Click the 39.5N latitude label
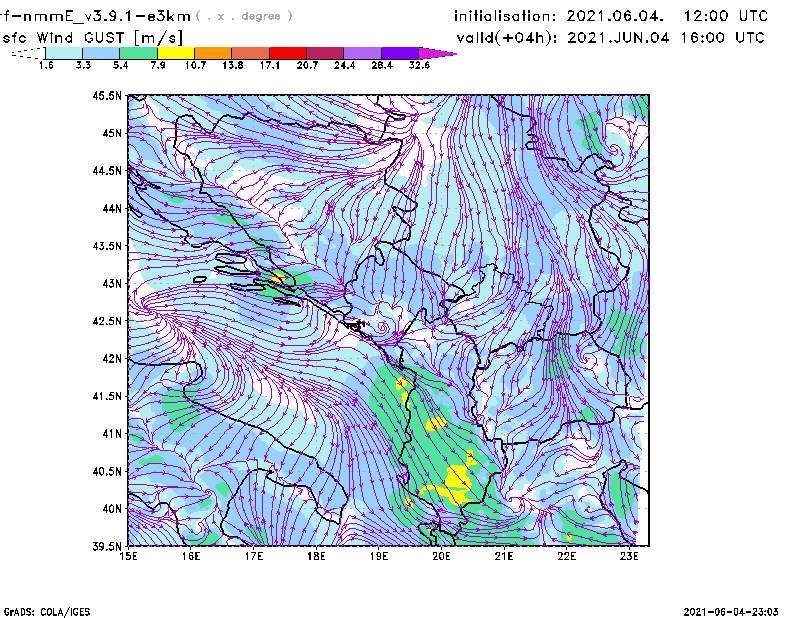 pyautogui.click(x=107, y=547)
